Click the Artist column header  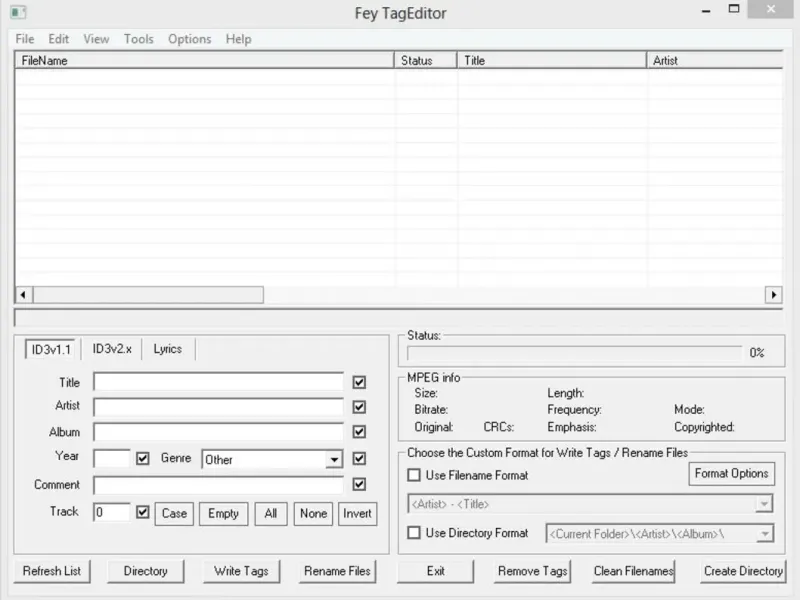(715, 60)
